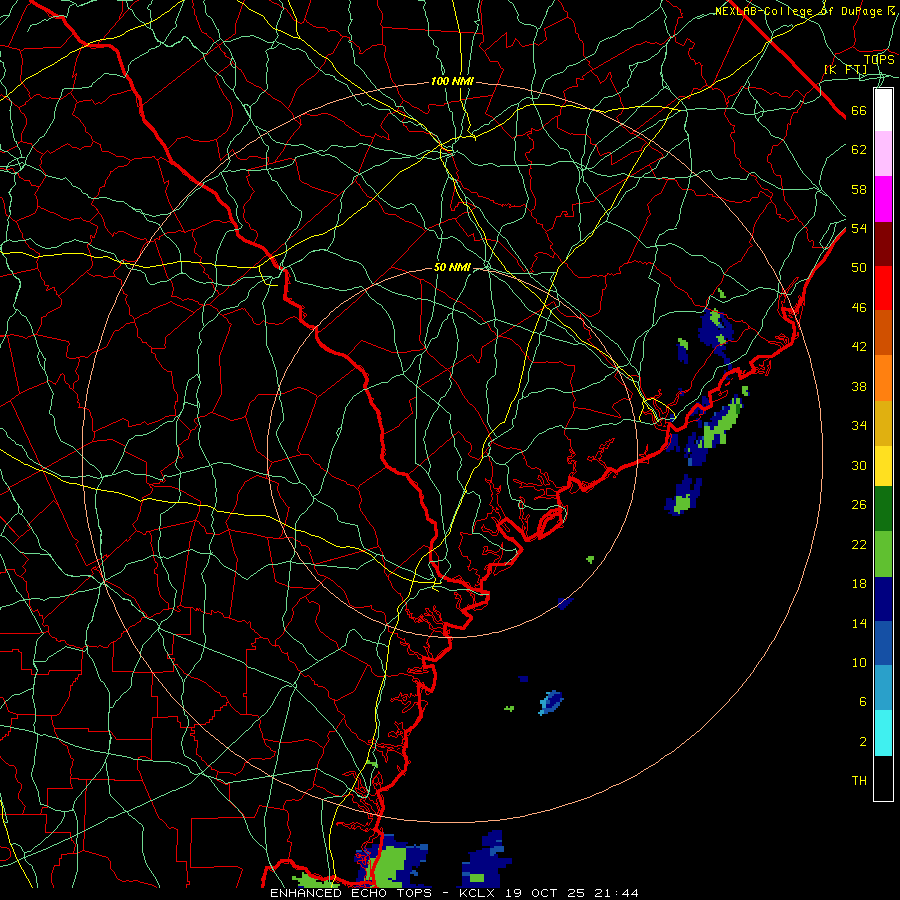Click the legend value "34"
This screenshot has height=900, width=900.
tap(859, 426)
